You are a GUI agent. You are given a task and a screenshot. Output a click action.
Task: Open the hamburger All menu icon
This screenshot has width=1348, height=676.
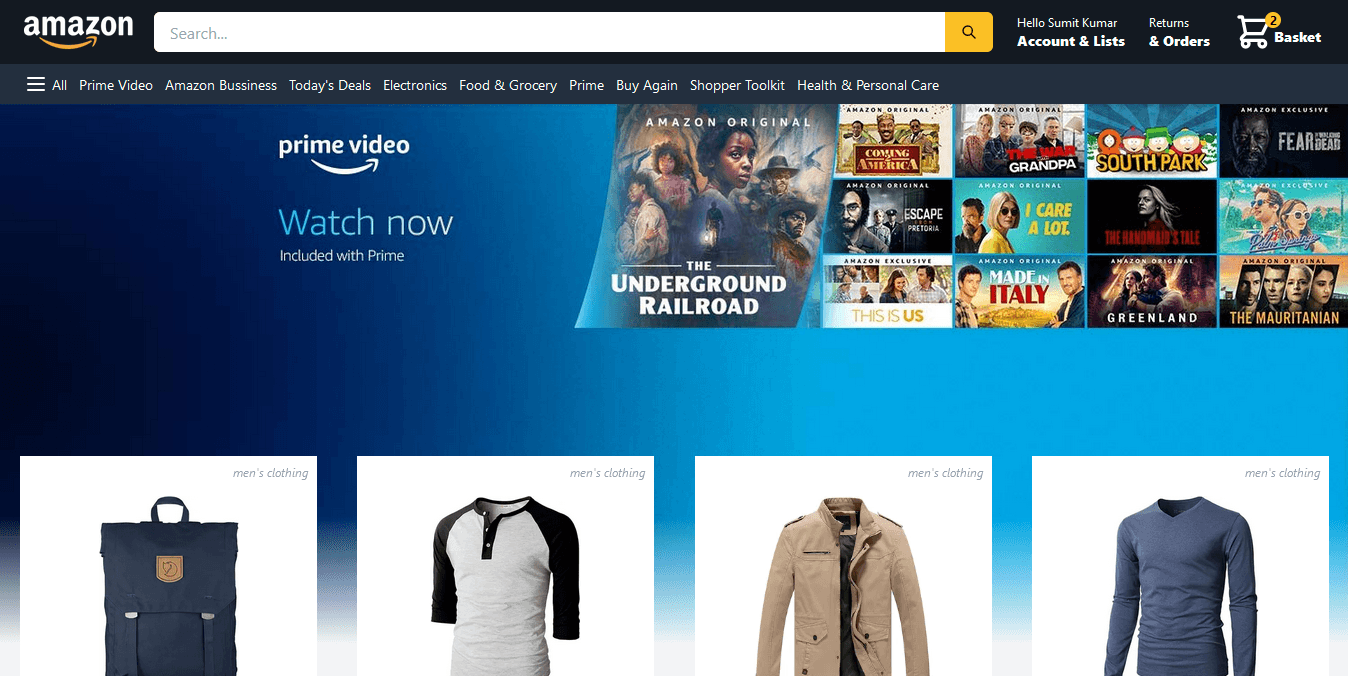point(36,85)
